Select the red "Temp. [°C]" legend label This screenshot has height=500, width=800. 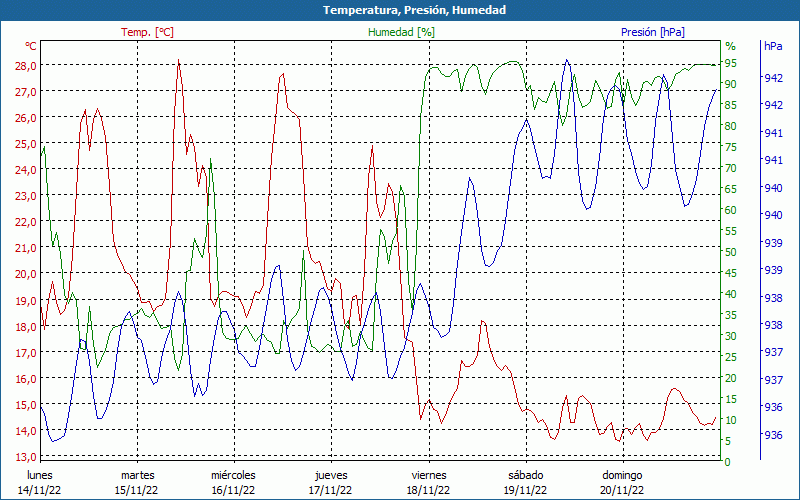pyautogui.click(x=147, y=32)
